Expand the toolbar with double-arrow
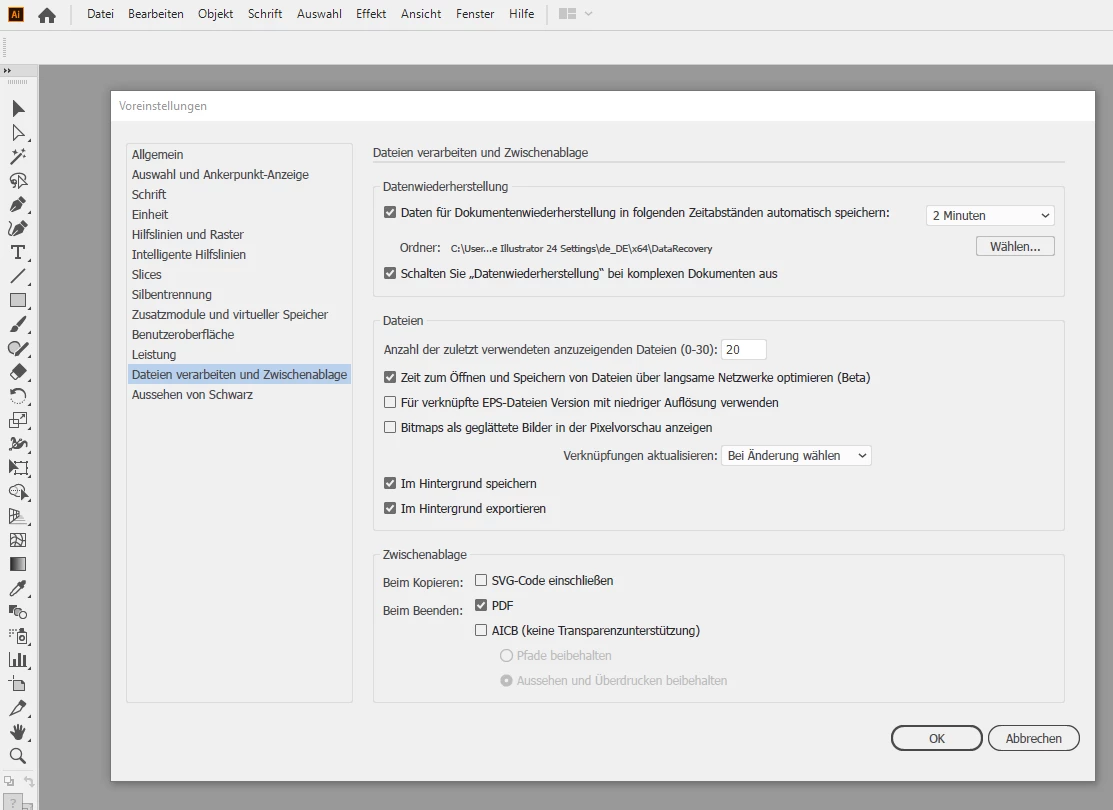 click(x=7, y=70)
